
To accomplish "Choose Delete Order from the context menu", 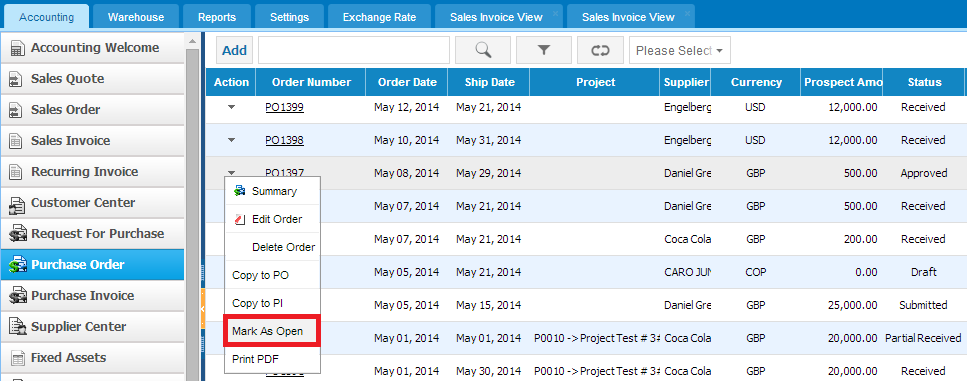I will click(273, 247).
